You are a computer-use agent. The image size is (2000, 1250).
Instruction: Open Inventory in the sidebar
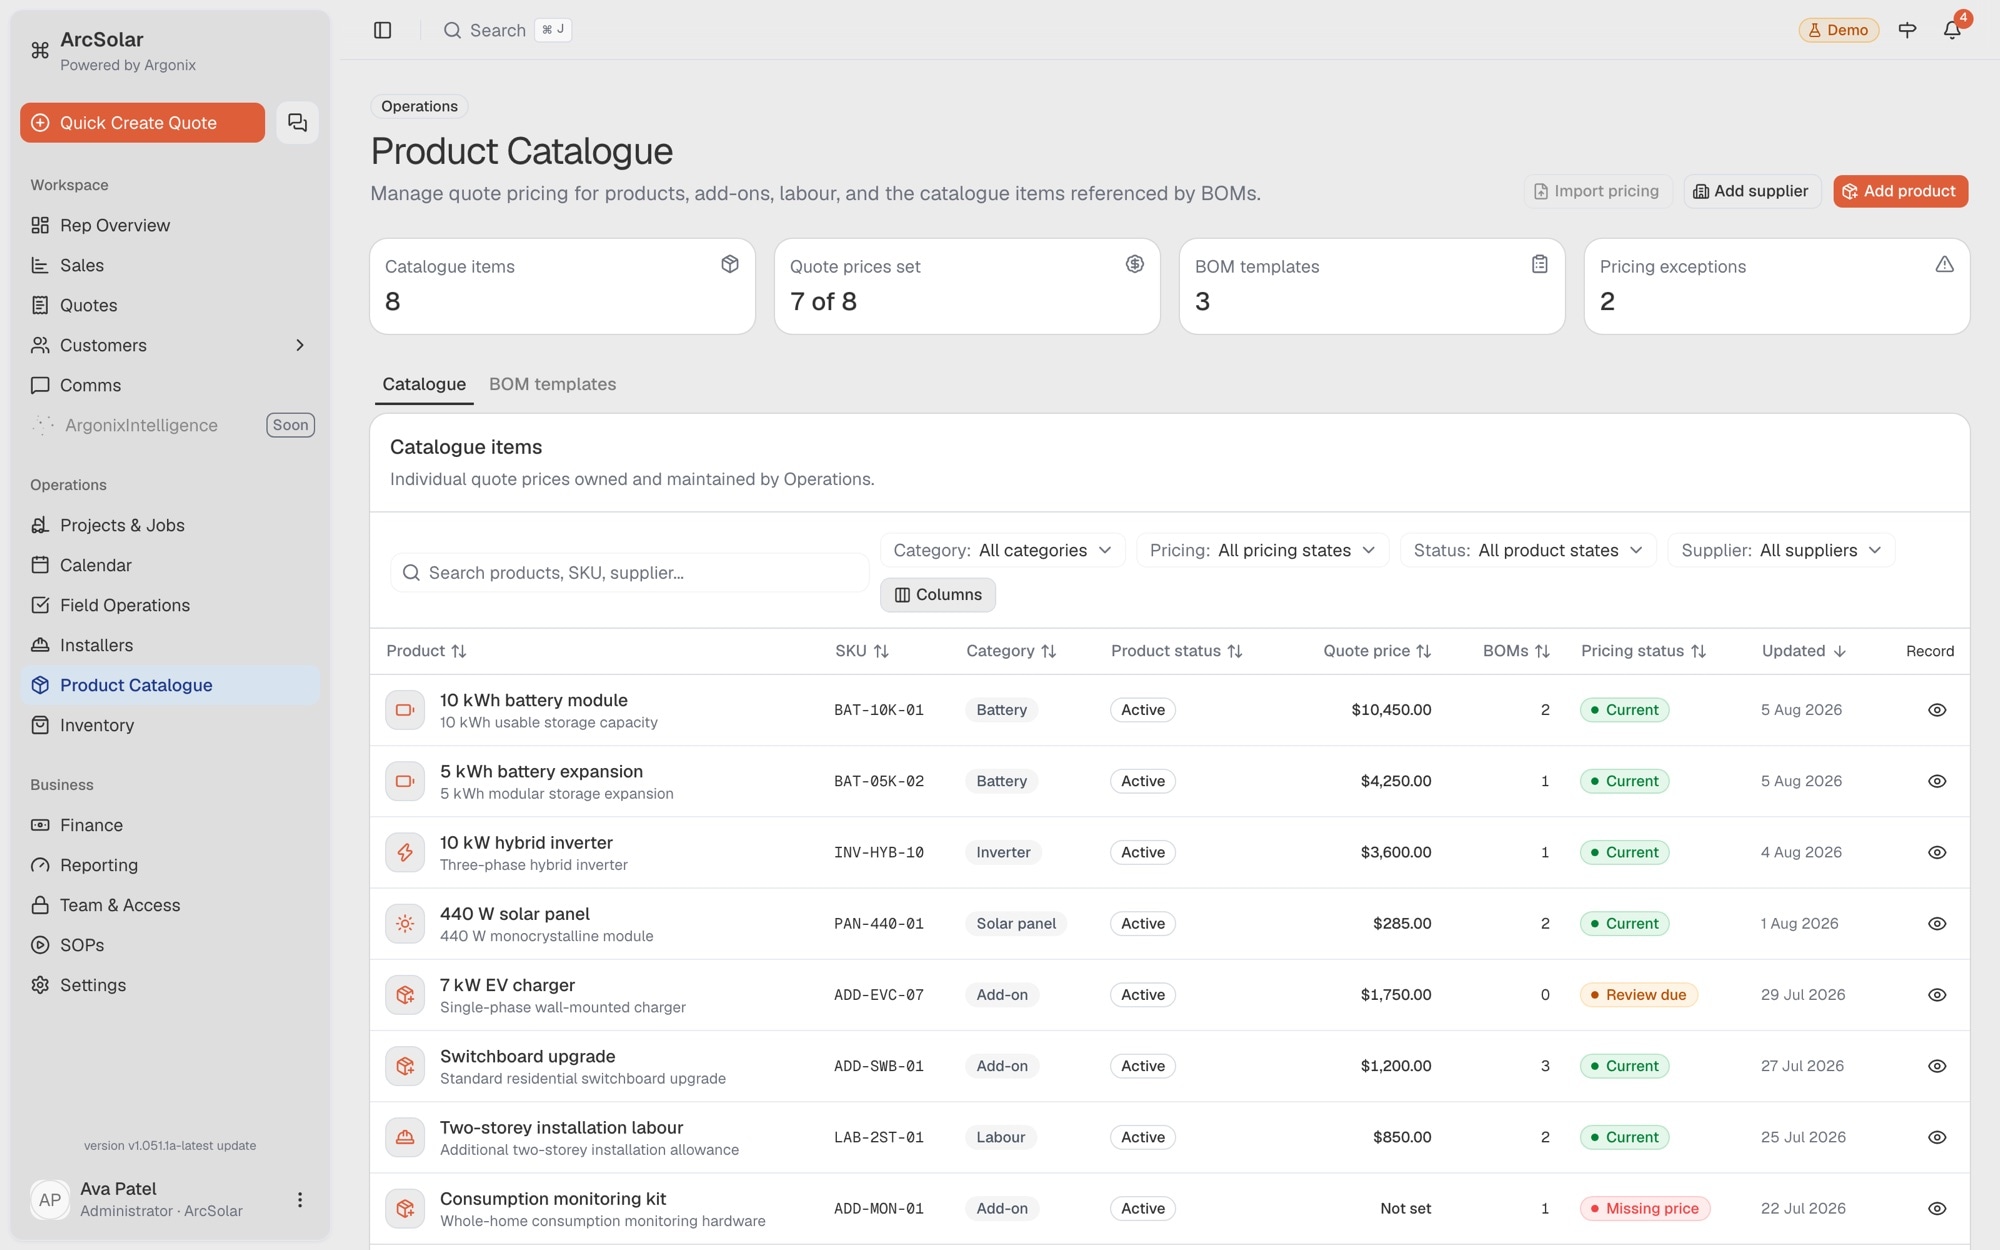click(x=170, y=725)
